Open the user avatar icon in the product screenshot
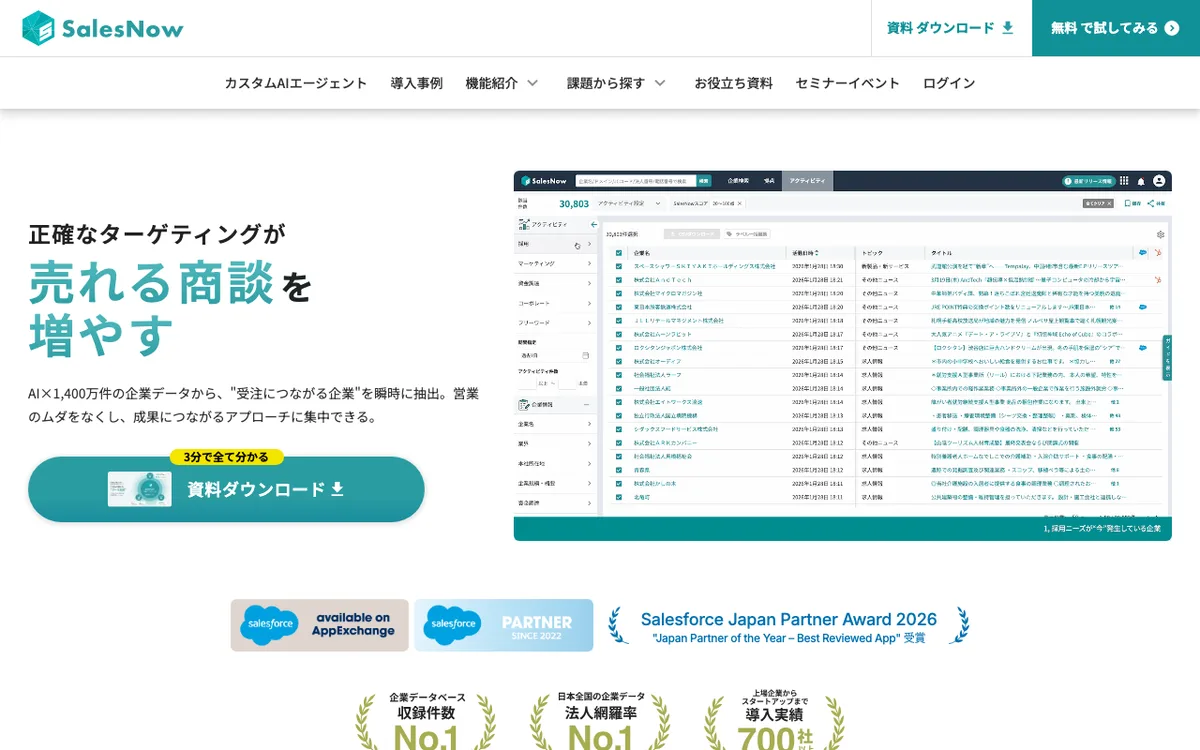 click(x=1159, y=181)
